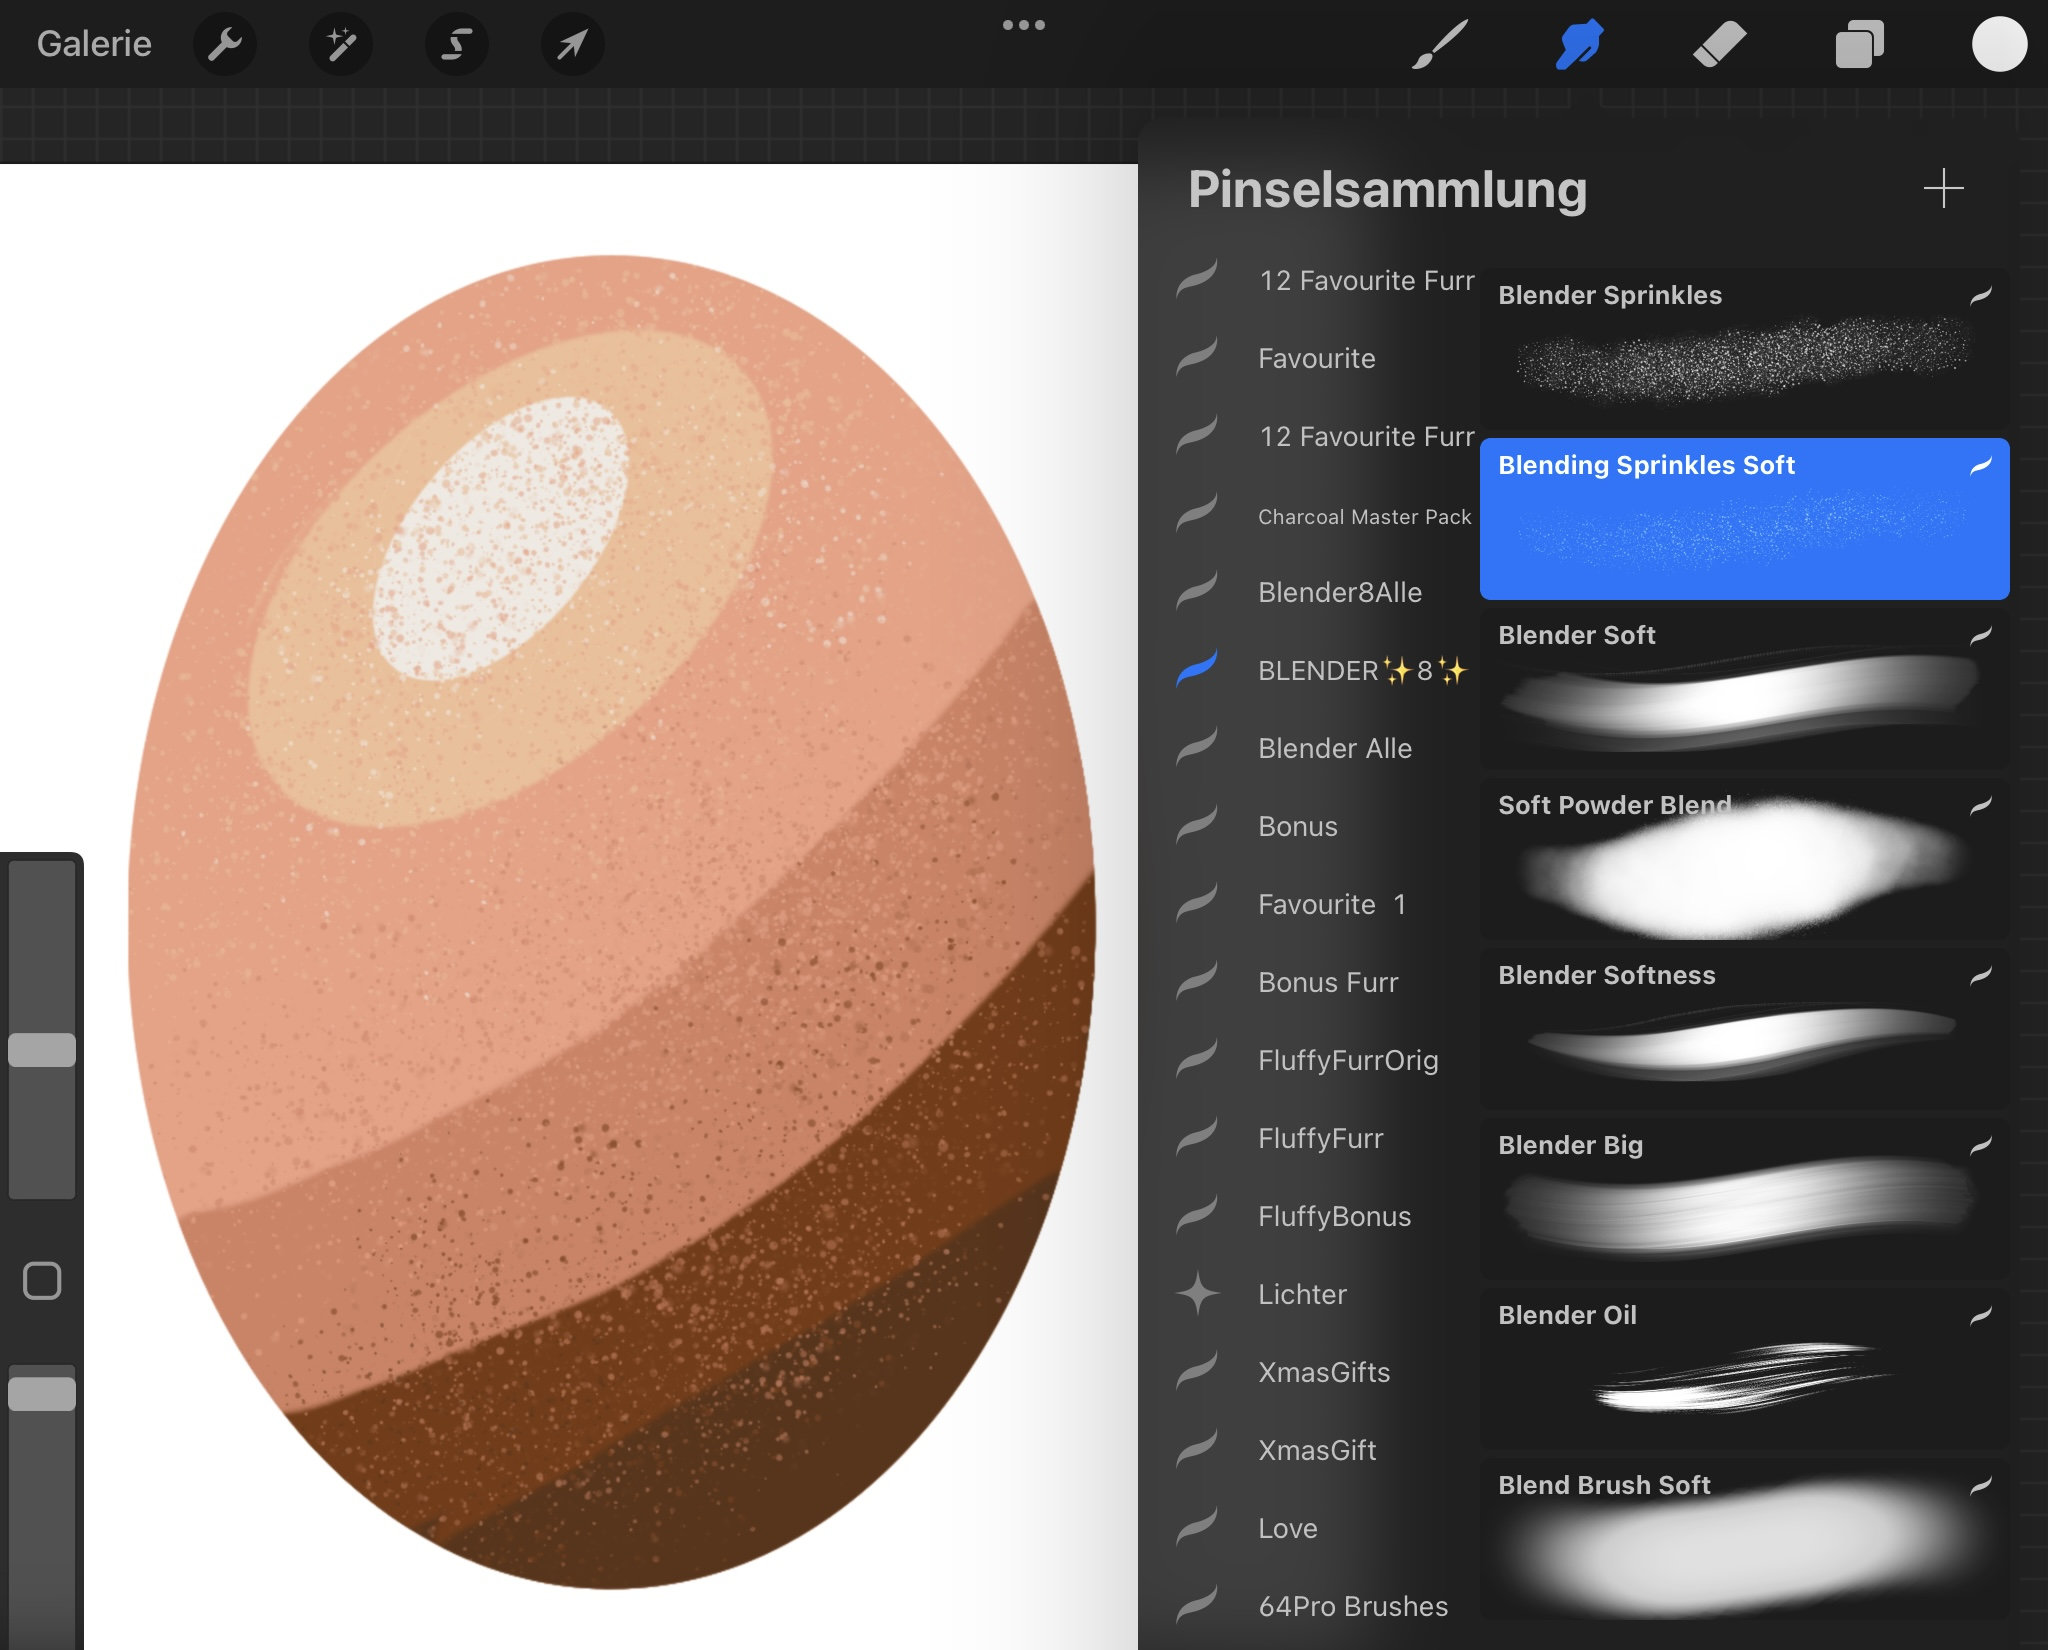Open the Love brush set

pyautogui.click(x=1326, y=1528)
